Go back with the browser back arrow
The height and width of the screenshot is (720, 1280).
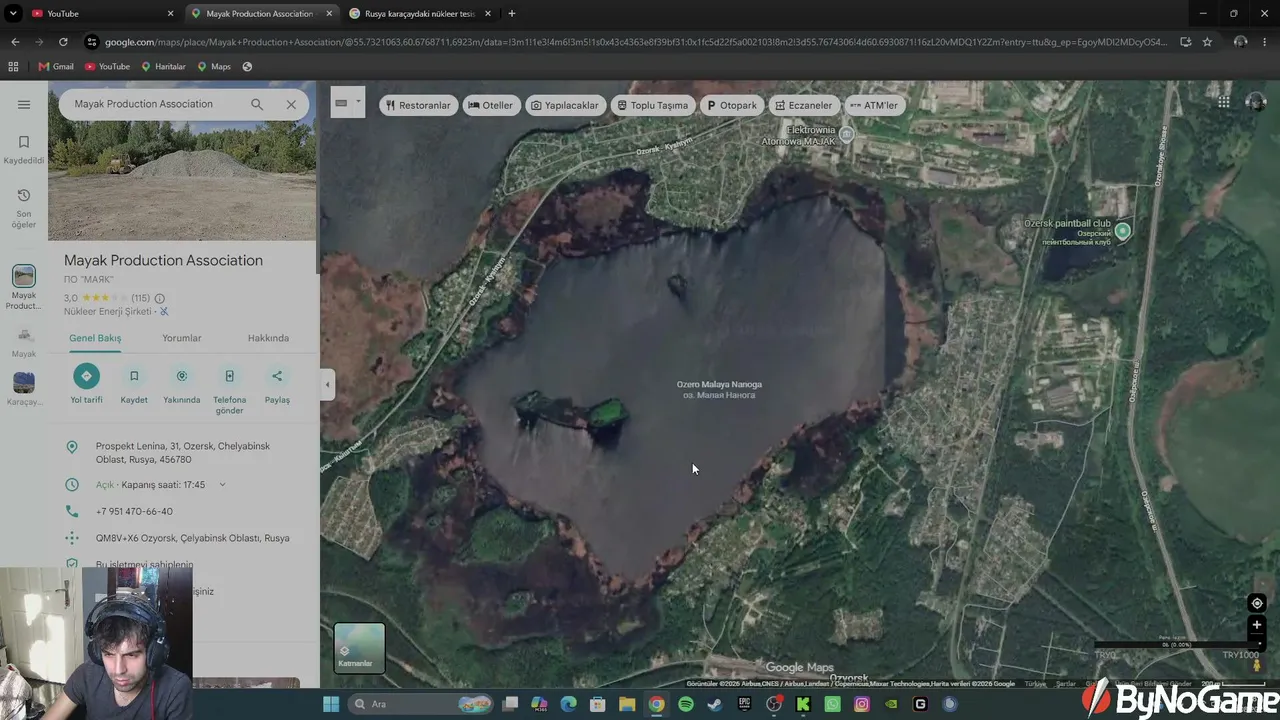coord(15,42)
